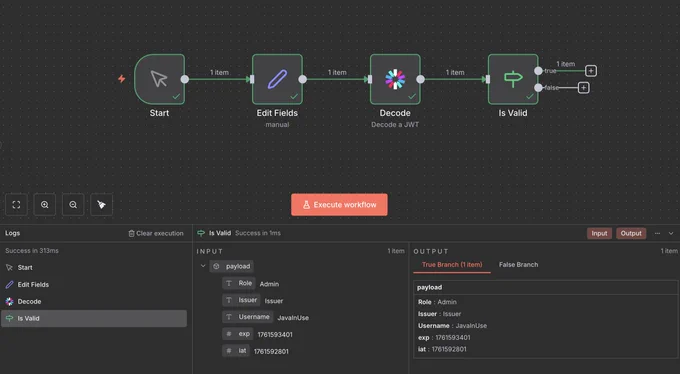Click the lightning trigger icon beside Start
Viewport: 680px width, 374px height.
click(x=122, y=79)
